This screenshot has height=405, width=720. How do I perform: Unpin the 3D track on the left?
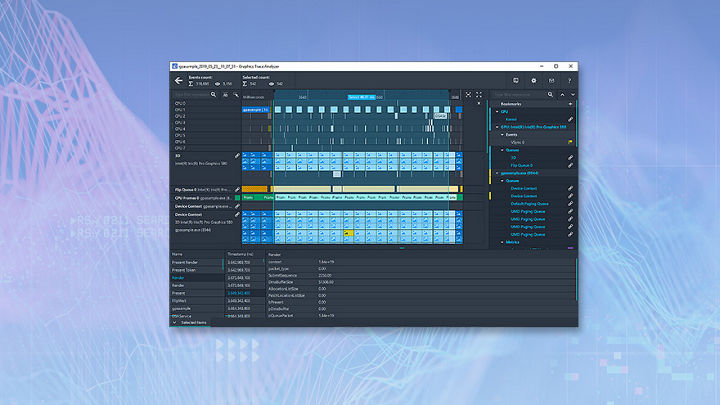click(237, 156)
